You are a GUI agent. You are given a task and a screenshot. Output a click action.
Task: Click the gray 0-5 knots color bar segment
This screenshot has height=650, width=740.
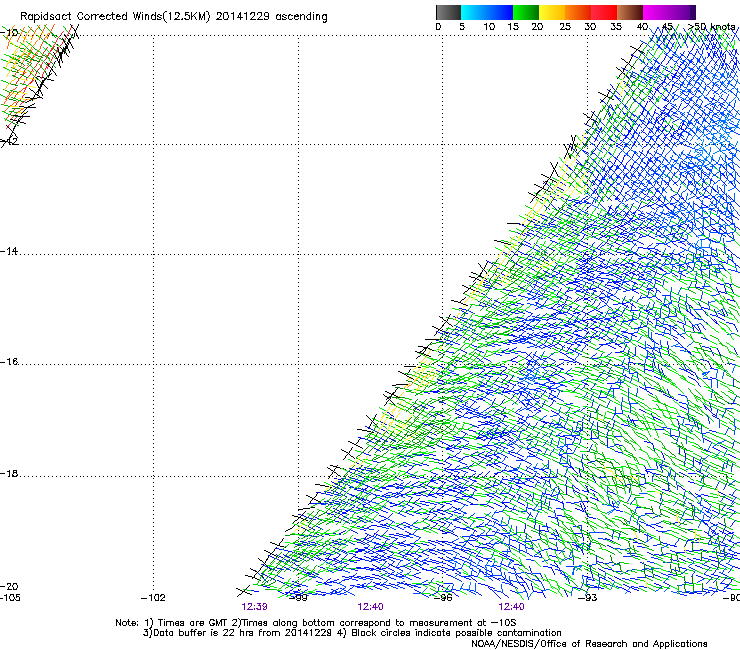(448, 12)
